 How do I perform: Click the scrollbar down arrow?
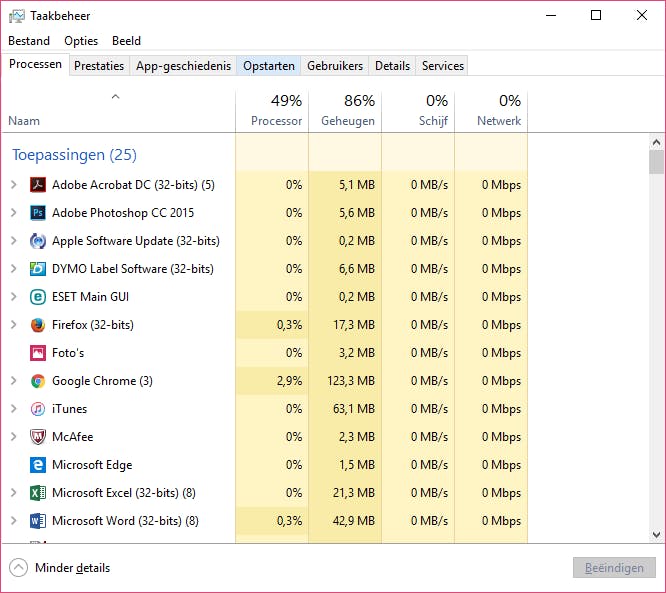click(656, 535)
